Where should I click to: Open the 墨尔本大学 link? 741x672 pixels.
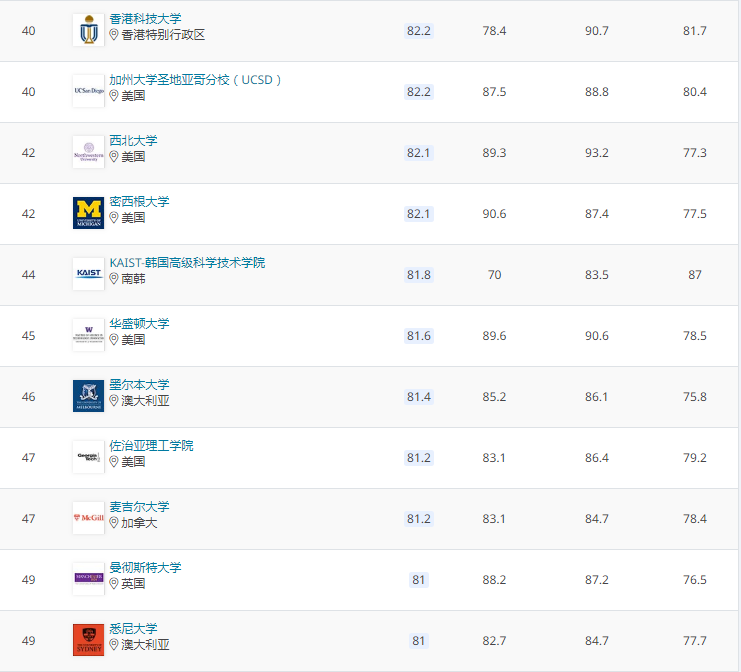(139, 385)
